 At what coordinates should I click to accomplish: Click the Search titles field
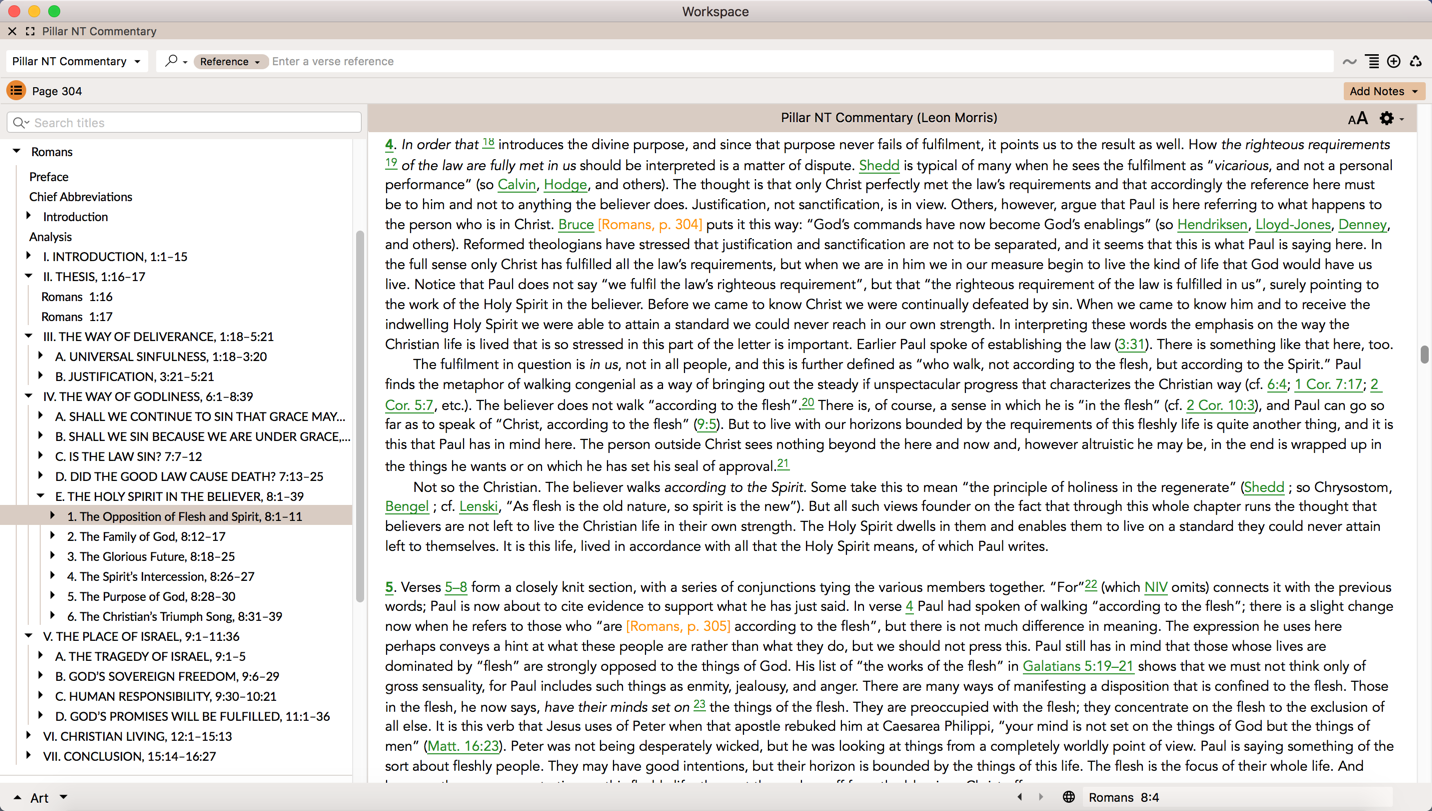pyautogui.click(x=184, y=123)
